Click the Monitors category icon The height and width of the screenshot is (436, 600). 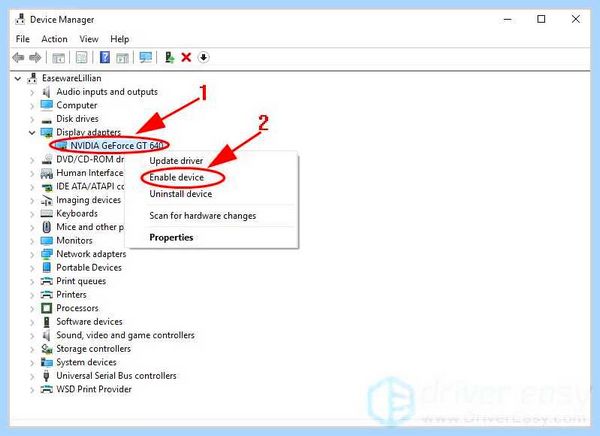[x=46, y=240]
